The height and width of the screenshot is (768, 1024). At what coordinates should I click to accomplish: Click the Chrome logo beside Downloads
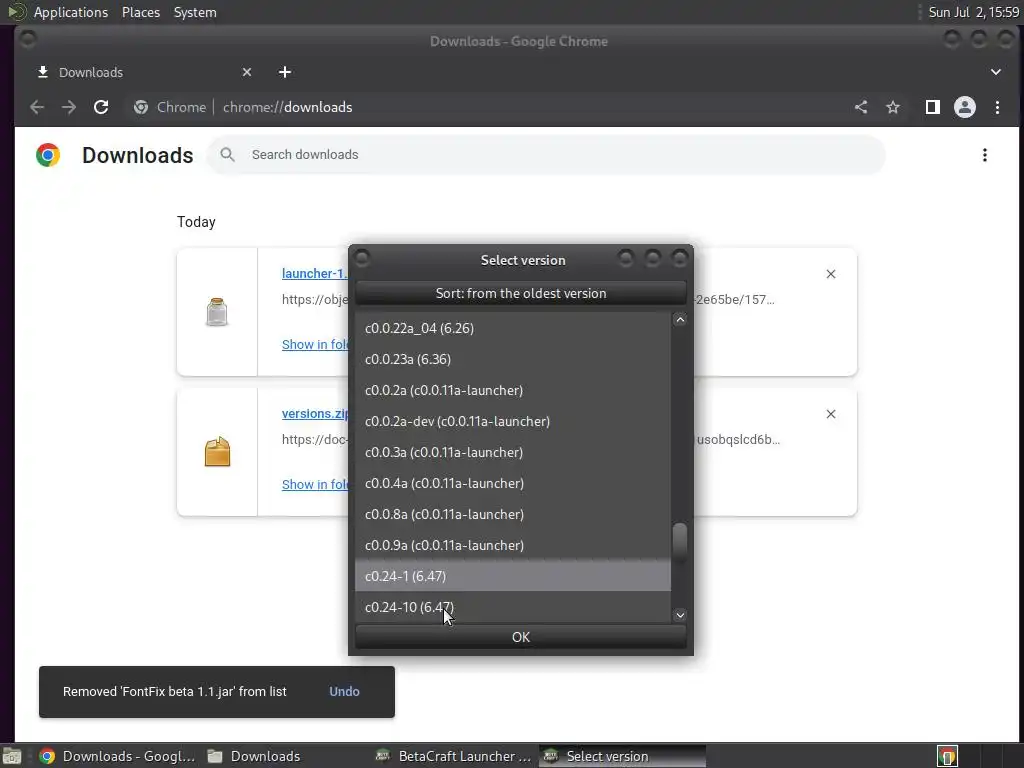(x=48, y=155)
